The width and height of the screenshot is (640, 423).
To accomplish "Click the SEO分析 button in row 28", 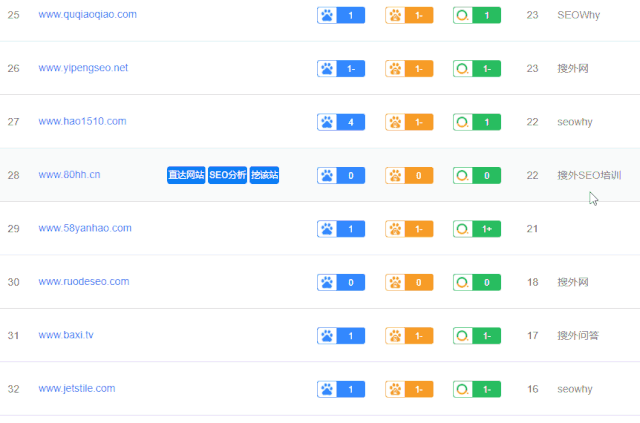I will [x=227, y=175].
